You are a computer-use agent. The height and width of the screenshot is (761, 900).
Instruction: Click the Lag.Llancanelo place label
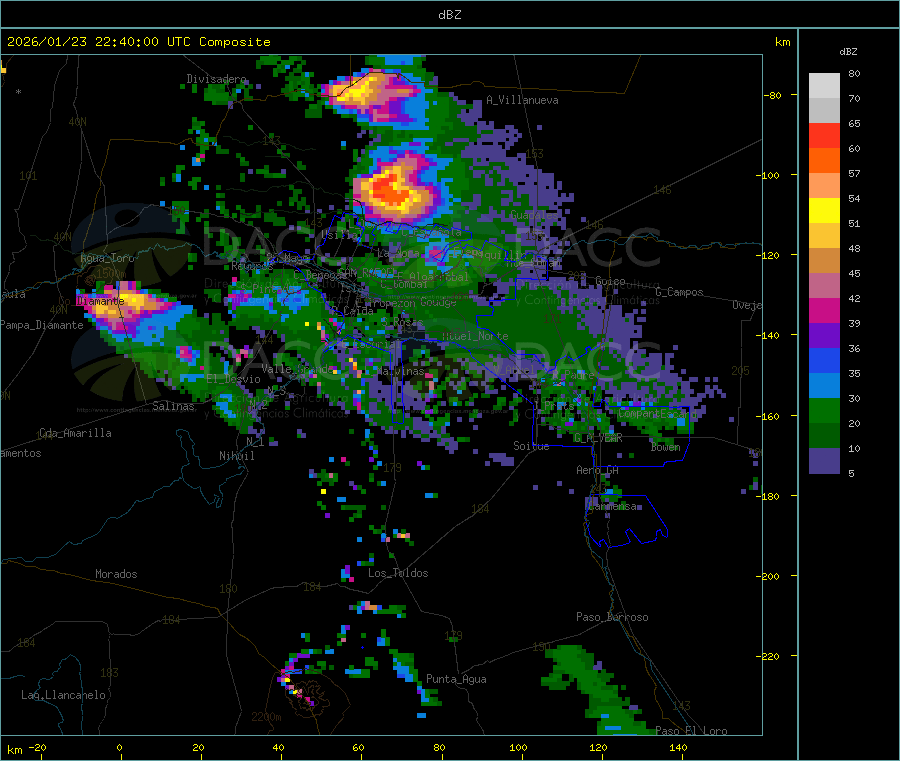pyautogui.click(x=64, y=695)
